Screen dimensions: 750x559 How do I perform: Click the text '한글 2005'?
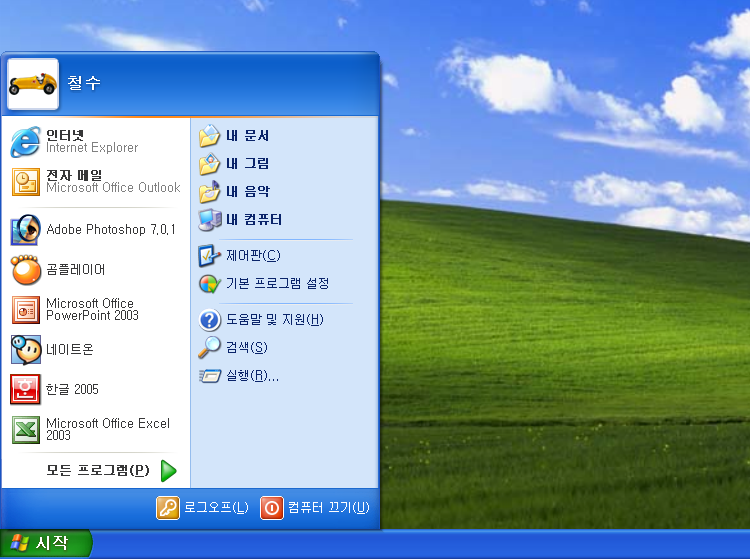click(72, 390)
